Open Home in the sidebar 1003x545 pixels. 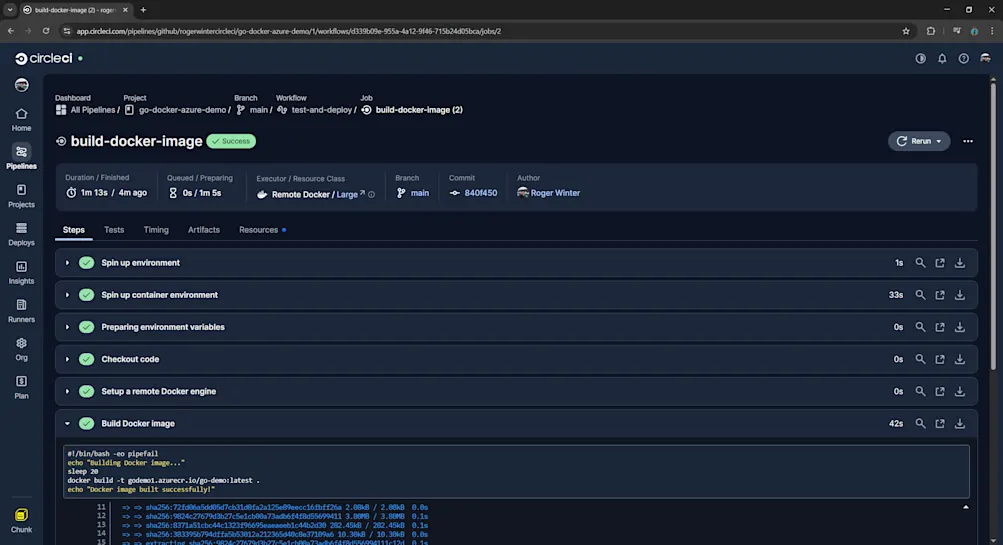(x=21, y=120)
